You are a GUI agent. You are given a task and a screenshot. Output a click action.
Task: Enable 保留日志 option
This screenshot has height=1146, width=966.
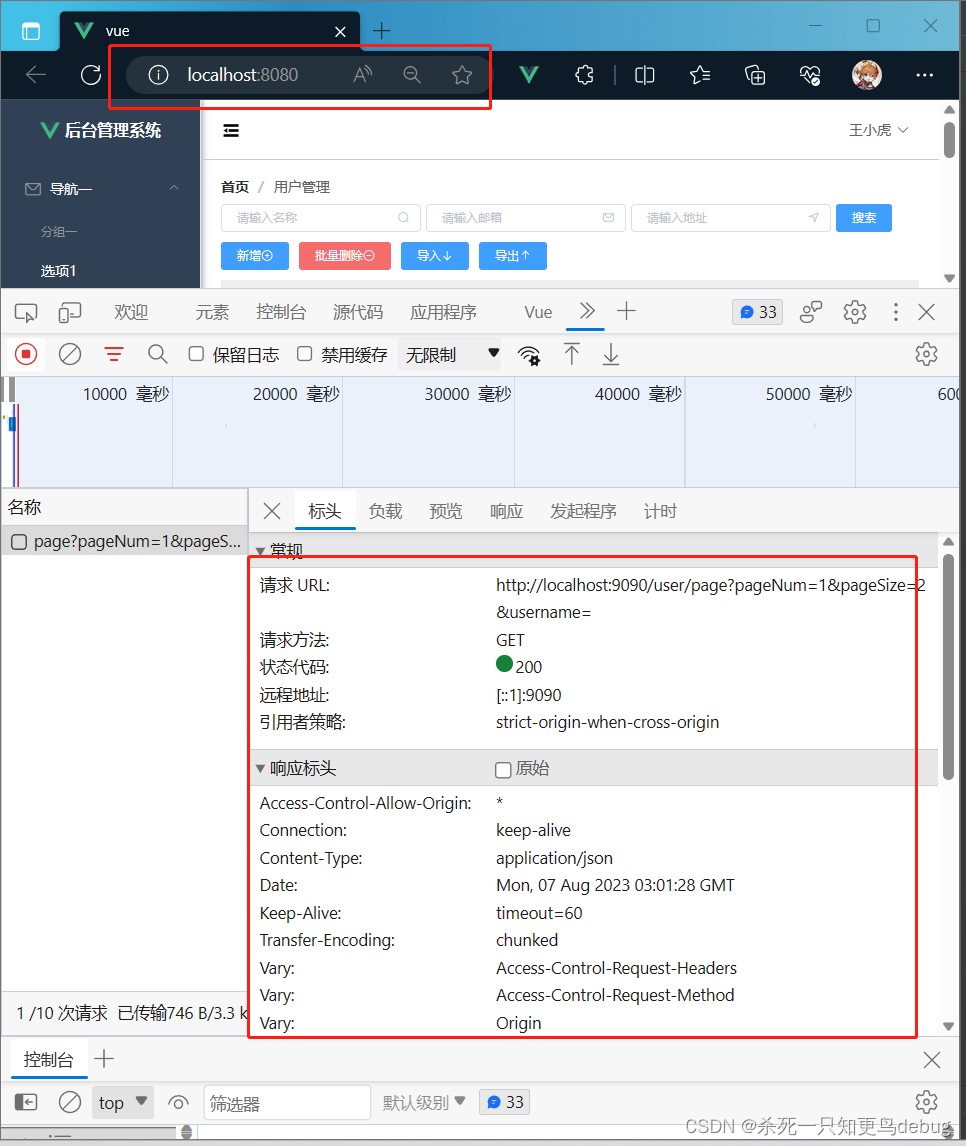click(196, 354)
